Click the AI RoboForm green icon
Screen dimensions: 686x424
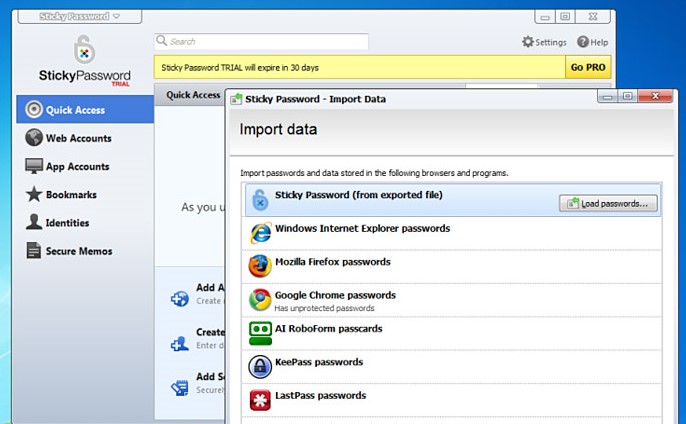260,333
